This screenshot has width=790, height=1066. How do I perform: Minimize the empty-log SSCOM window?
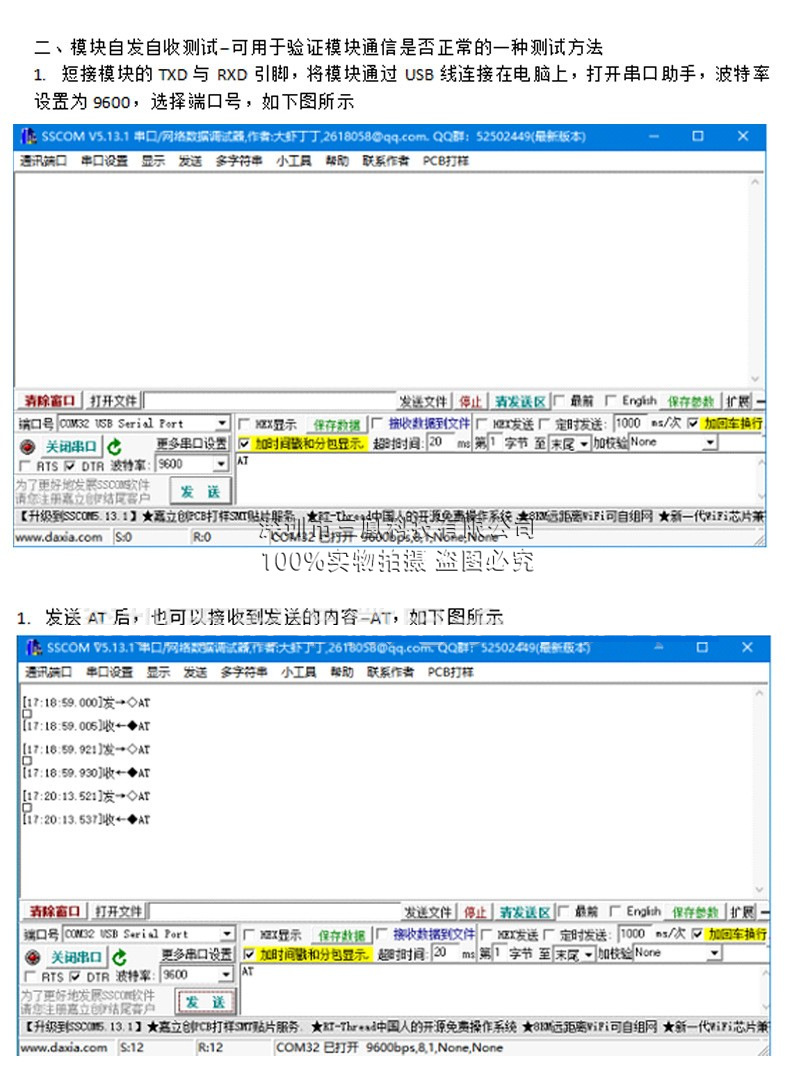[654, 136]
